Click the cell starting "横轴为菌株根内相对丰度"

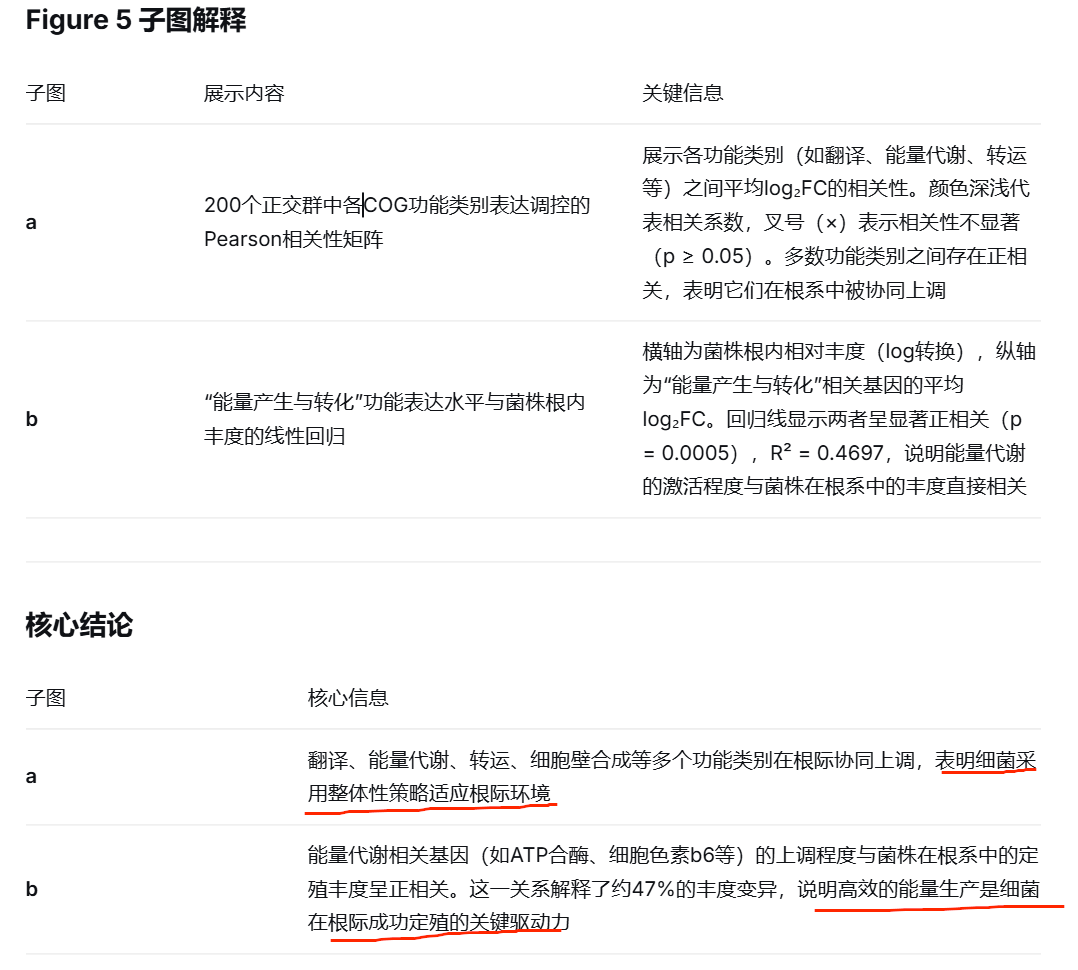(x=839, y=419)
